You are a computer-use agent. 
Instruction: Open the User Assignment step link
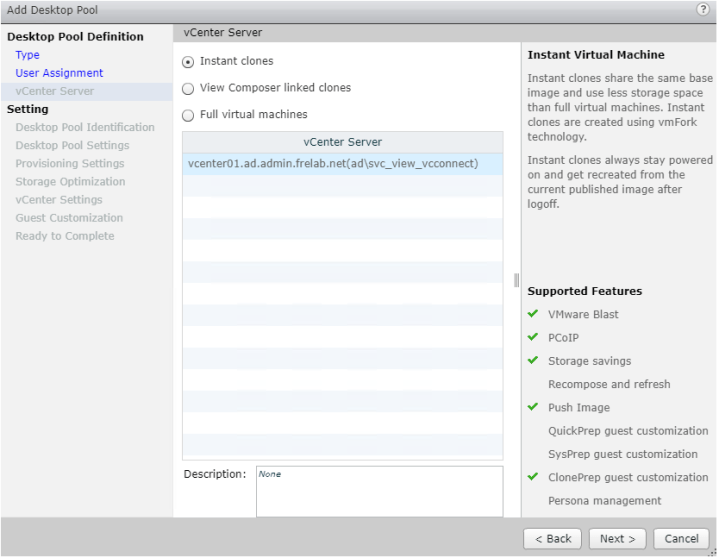(x=59, y=73)
